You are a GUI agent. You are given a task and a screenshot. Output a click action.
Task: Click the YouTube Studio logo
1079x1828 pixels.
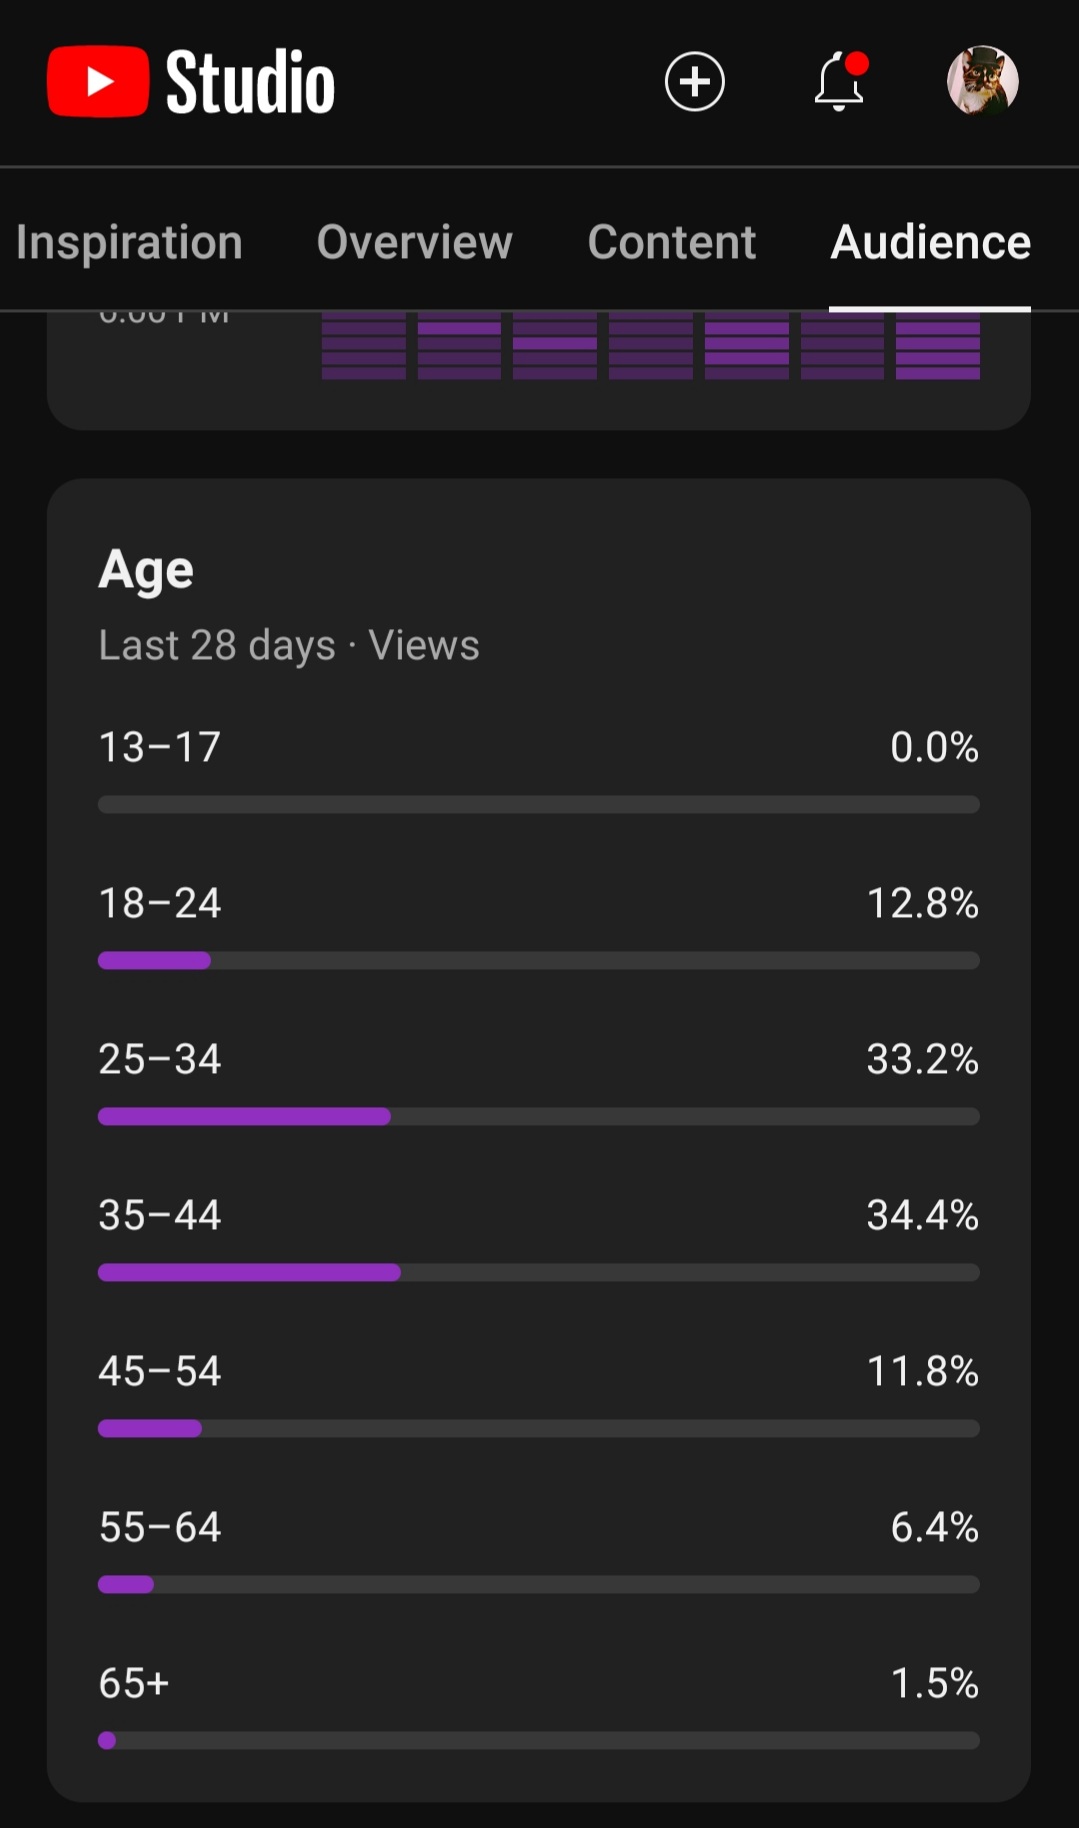pyautogui.click(x=190, y=81)
